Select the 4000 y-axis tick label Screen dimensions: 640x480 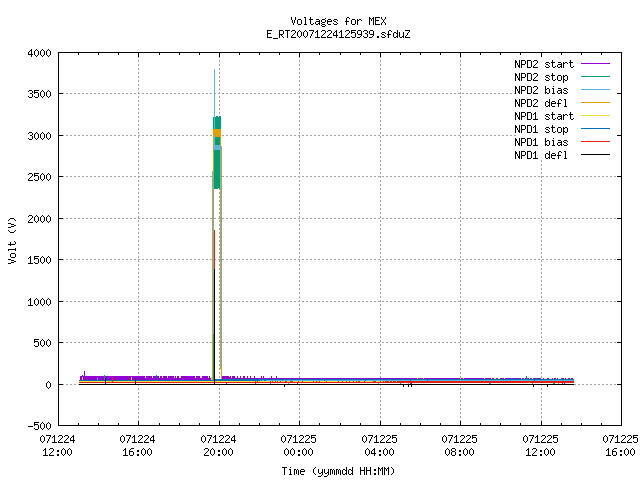pos(39,53)
